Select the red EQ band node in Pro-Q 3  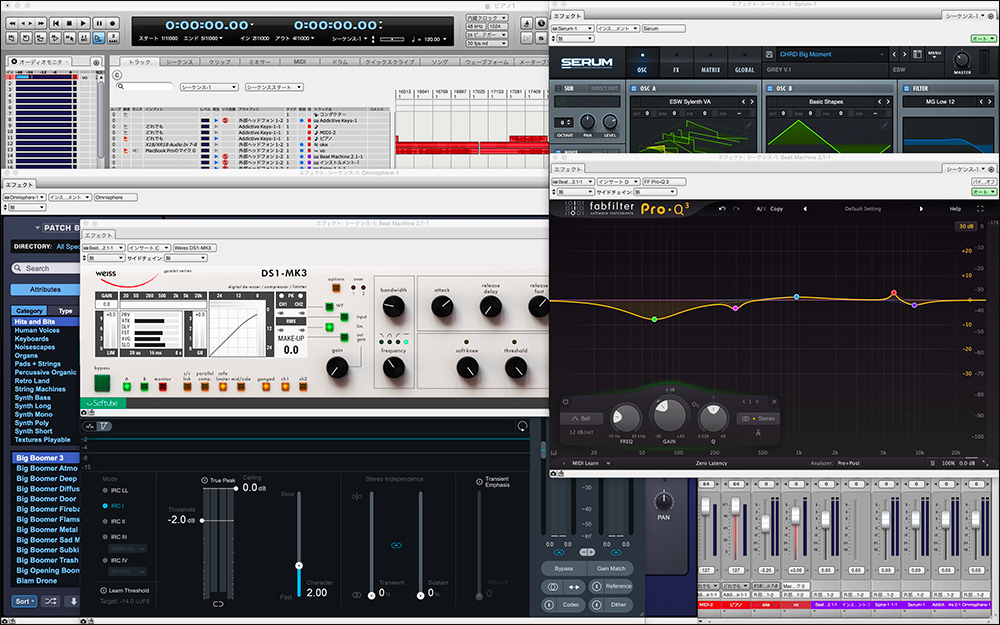(x=894, y=293)
